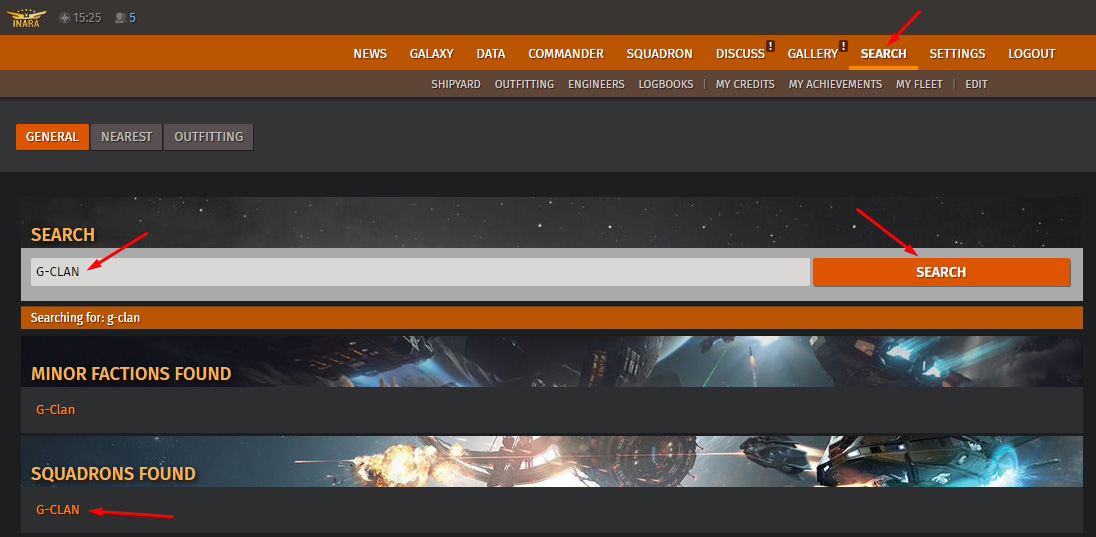This screenshot has width=1096, height=537.
Task: Open Shipyard in the submenu
Action: click(x=456, y=85)
